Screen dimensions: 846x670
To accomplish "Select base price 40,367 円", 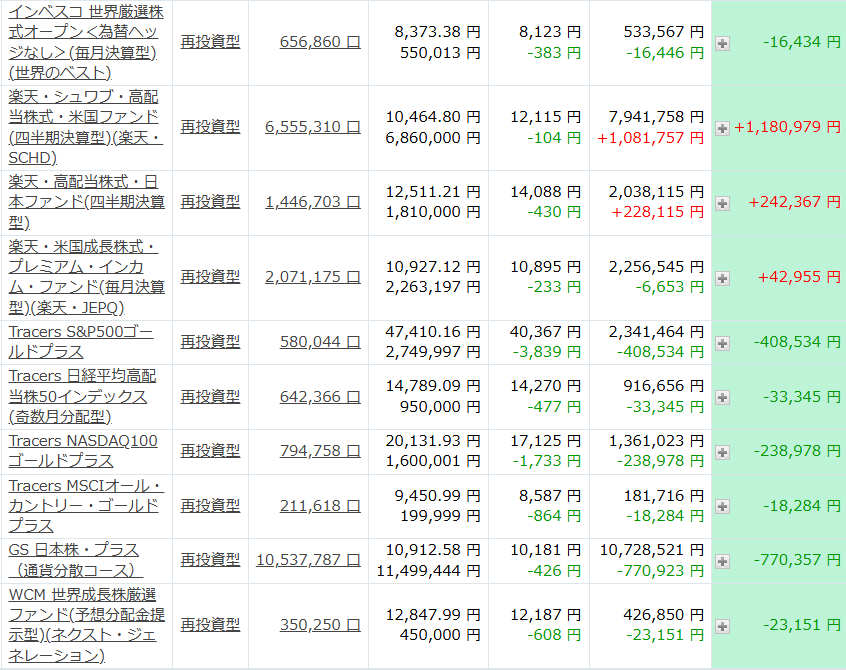I will coord(545,331).
